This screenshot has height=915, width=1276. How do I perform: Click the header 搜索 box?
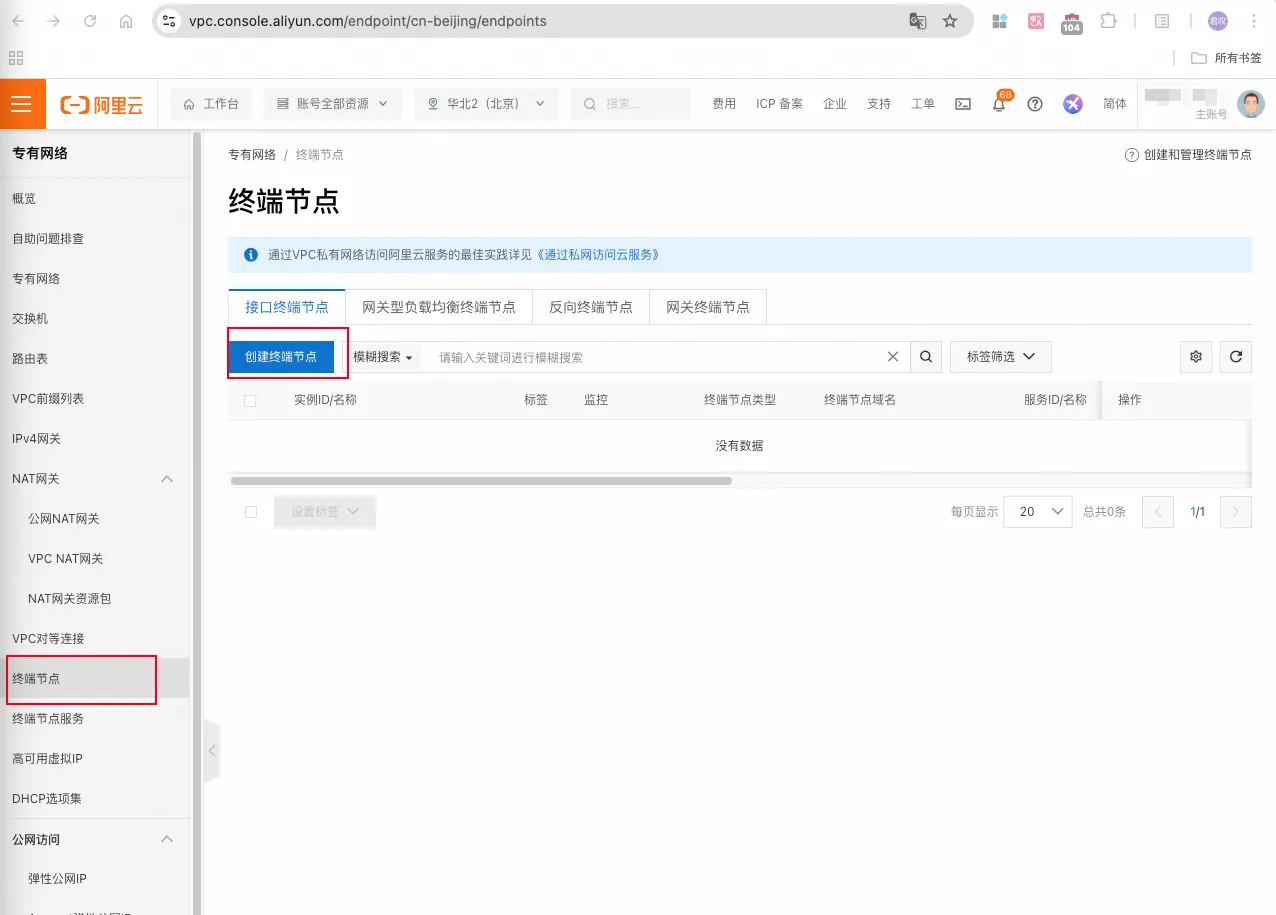[631, 104]
